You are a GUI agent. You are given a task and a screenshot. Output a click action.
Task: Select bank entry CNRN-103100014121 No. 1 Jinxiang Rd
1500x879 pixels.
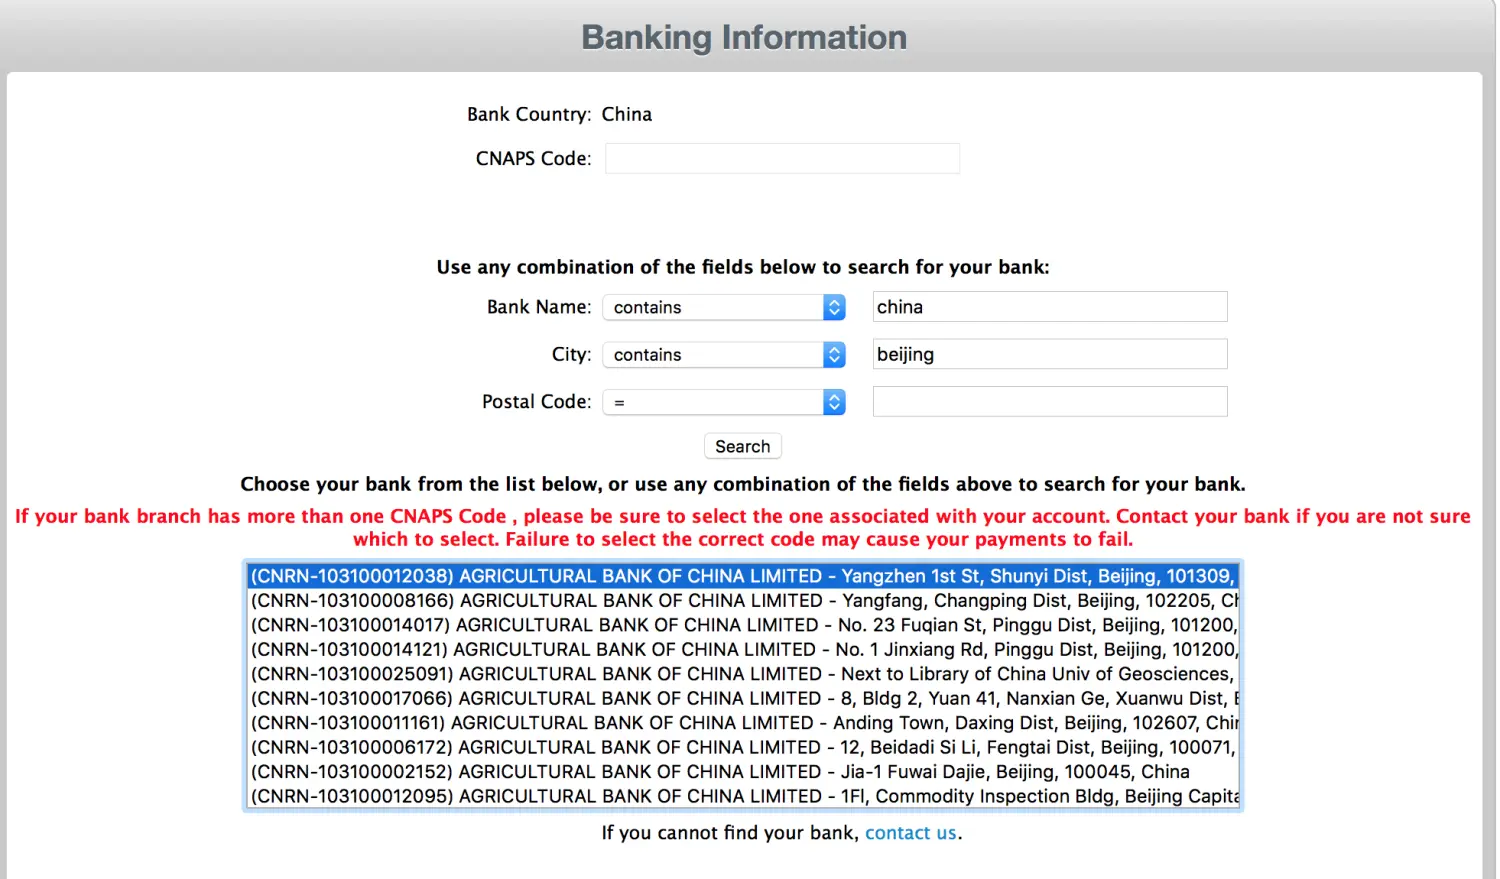[743, 650]
